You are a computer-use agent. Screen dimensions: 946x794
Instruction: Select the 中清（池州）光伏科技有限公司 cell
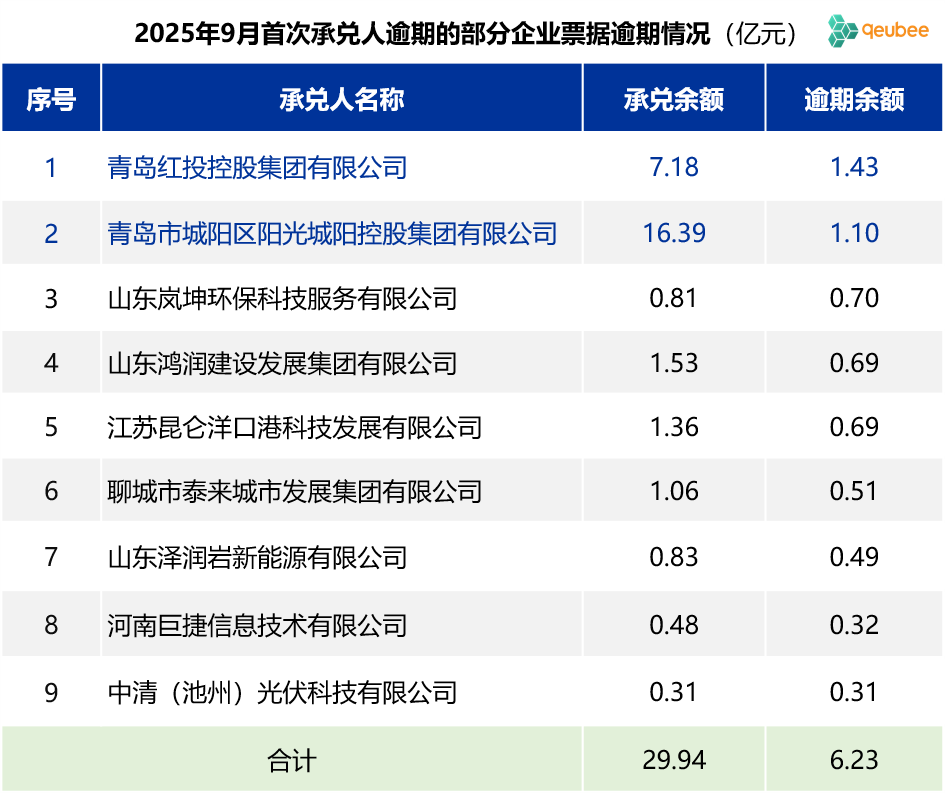pos(282,691)
